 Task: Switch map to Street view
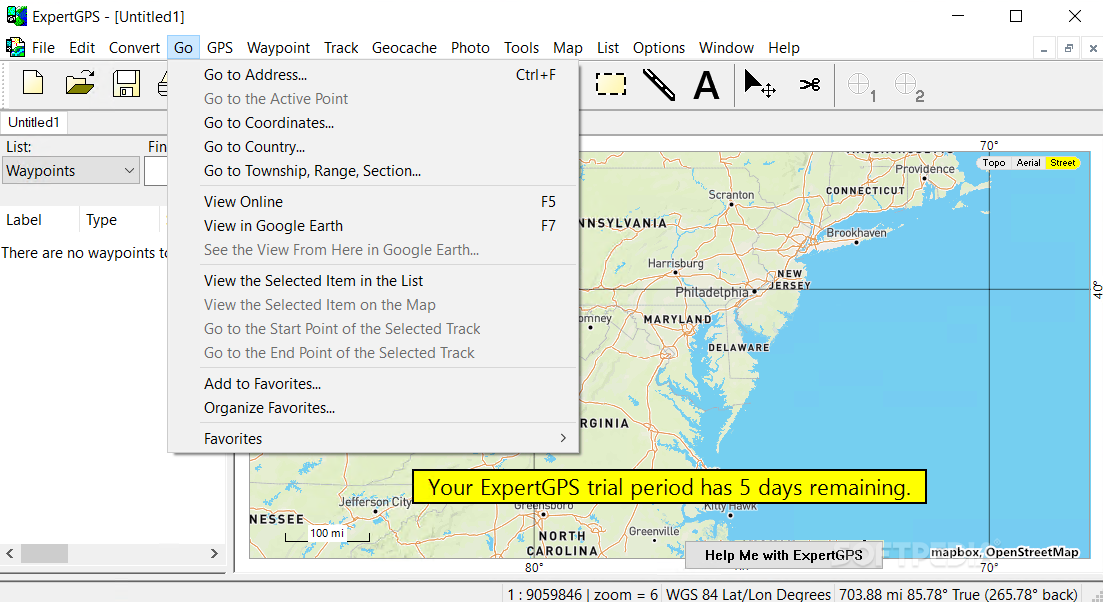pyautogui.click(x=1062, y=162)
